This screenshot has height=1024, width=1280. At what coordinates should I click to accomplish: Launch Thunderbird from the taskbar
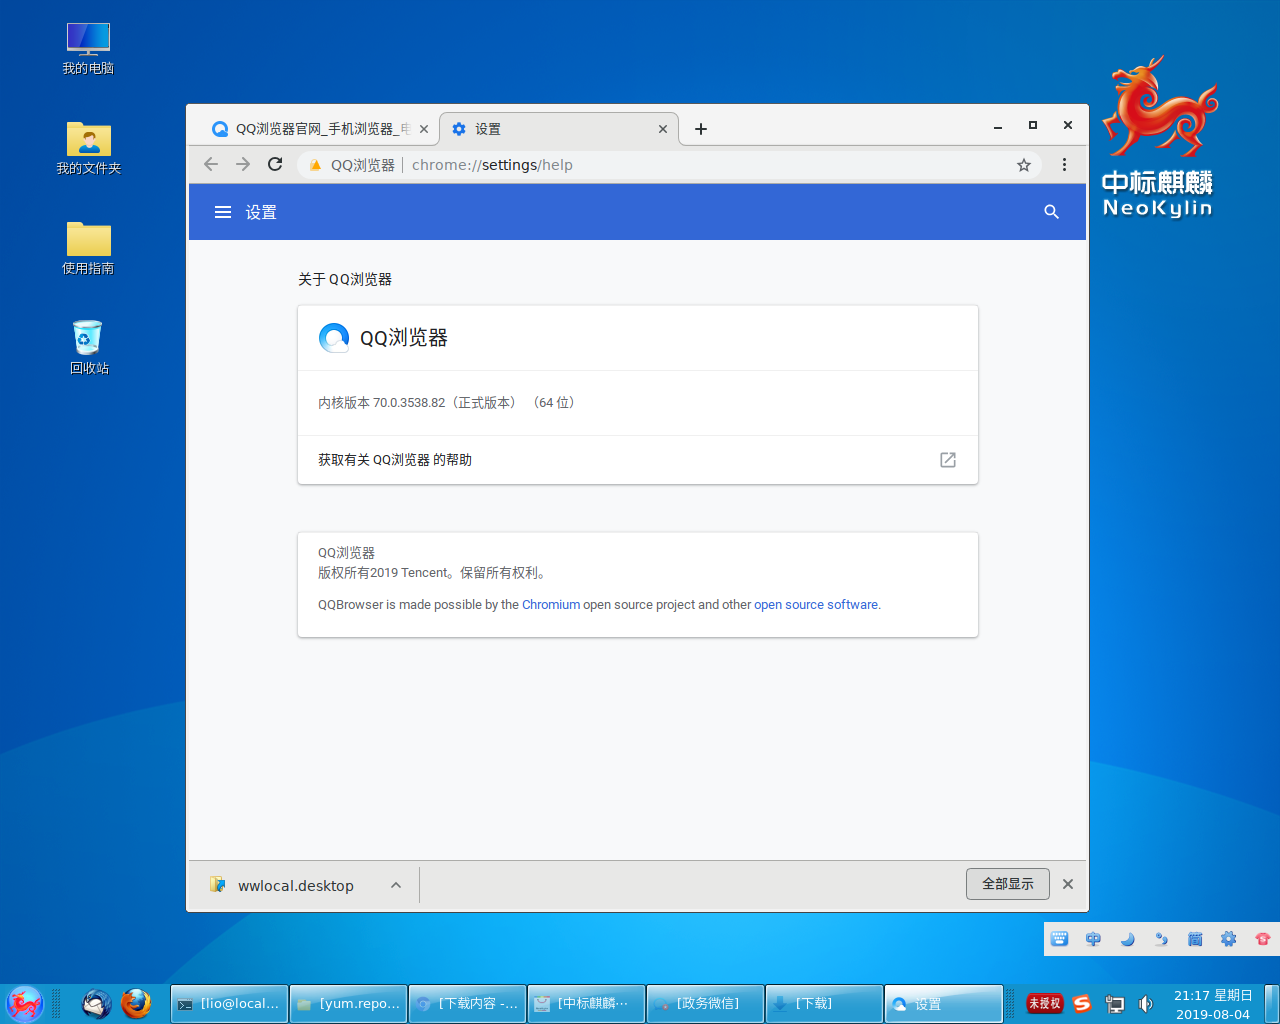point(96,1003)
